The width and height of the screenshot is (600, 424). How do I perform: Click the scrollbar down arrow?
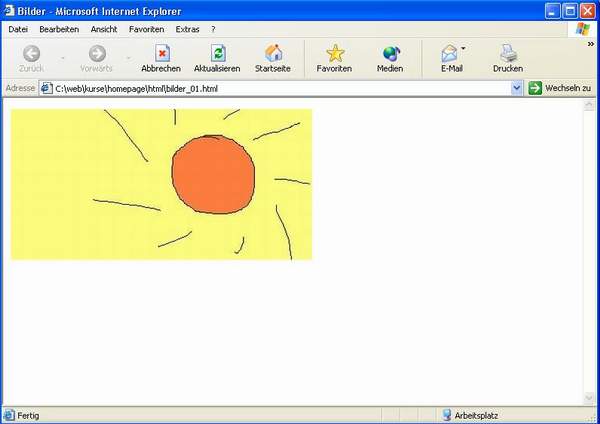[589, 398]
